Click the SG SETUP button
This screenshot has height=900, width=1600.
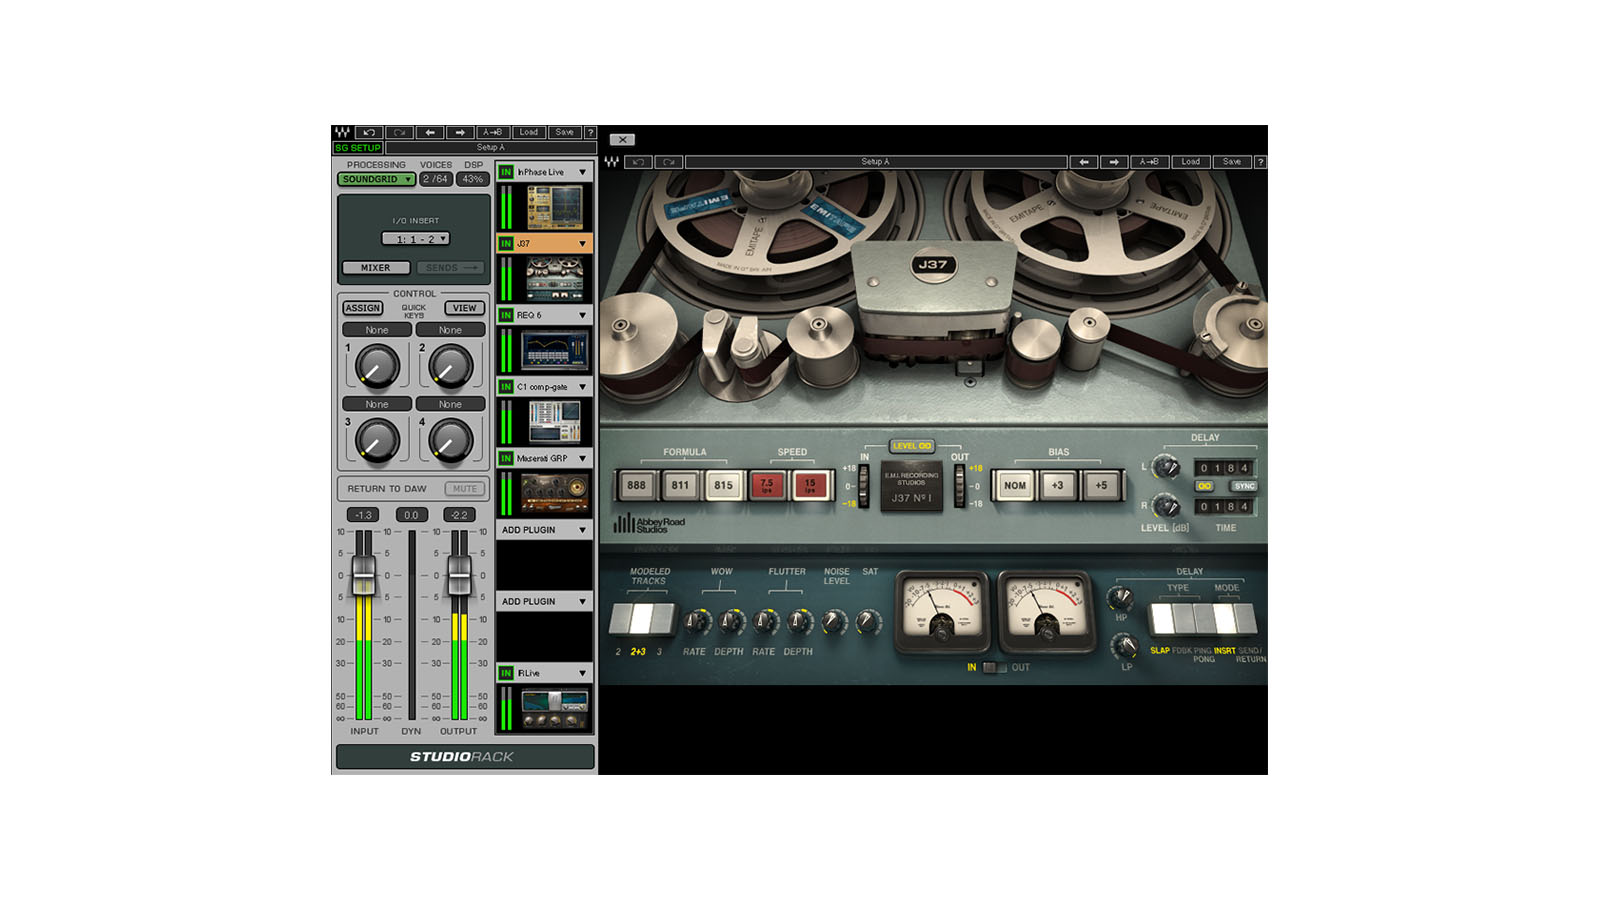358,147
